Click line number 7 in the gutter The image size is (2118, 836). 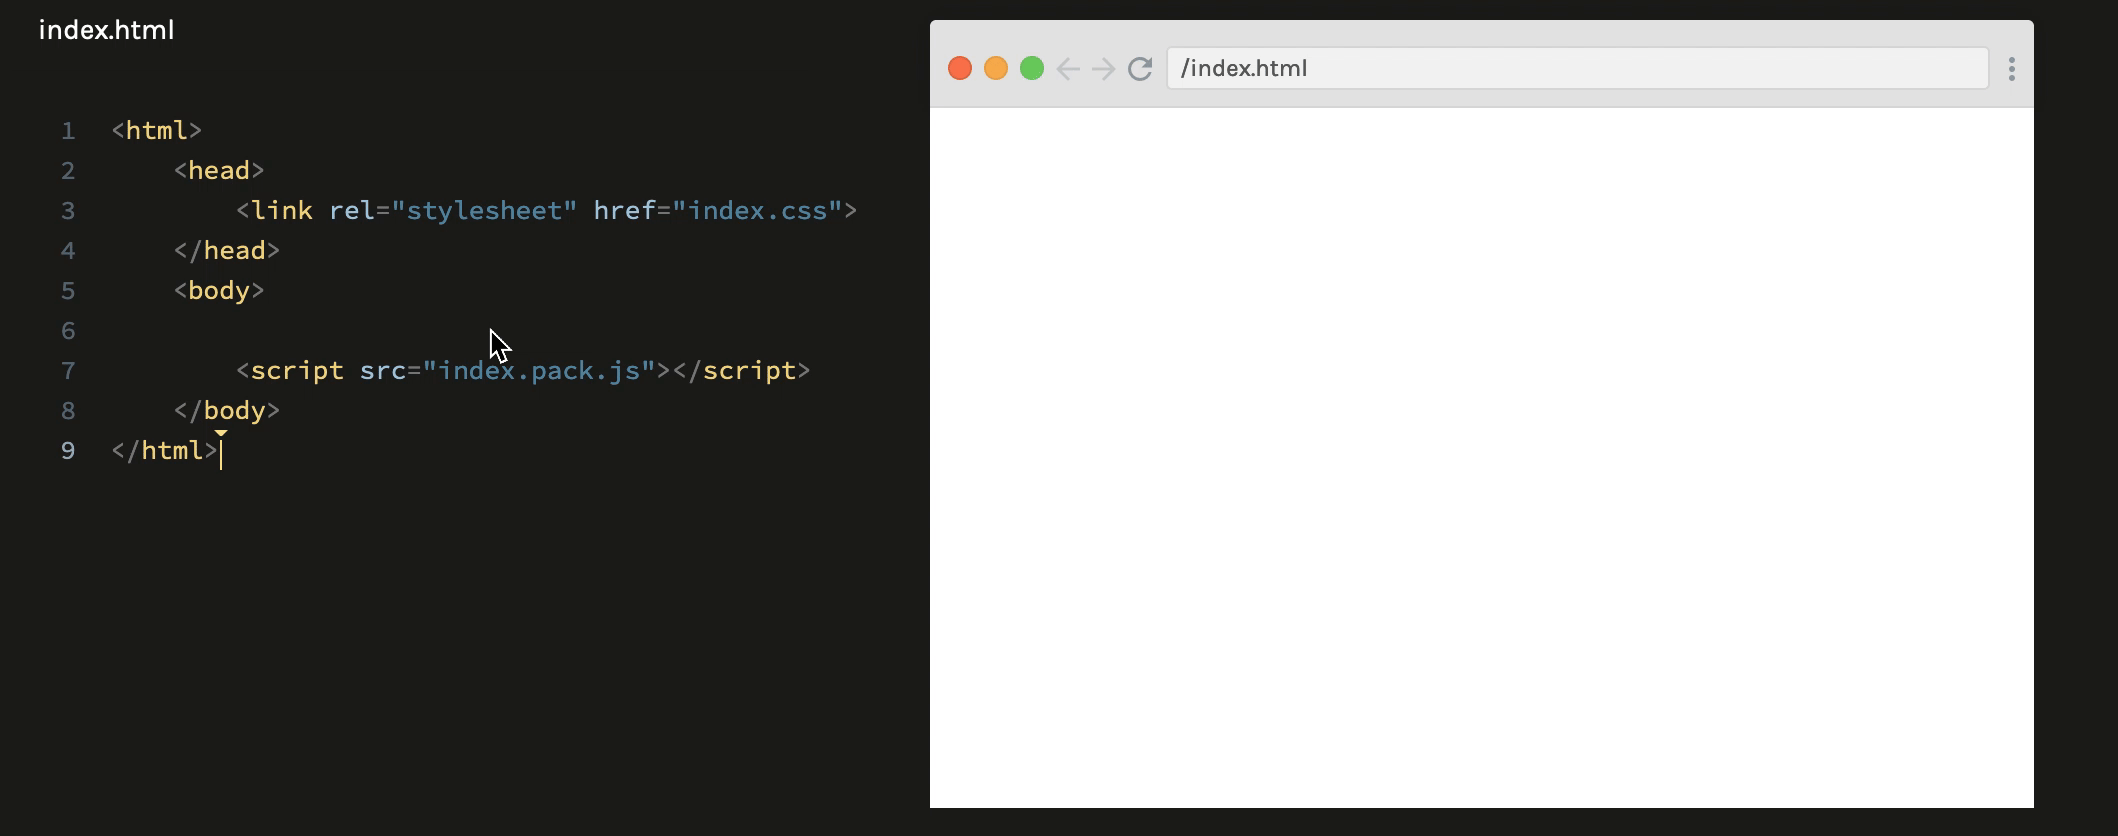pos(68,371)
